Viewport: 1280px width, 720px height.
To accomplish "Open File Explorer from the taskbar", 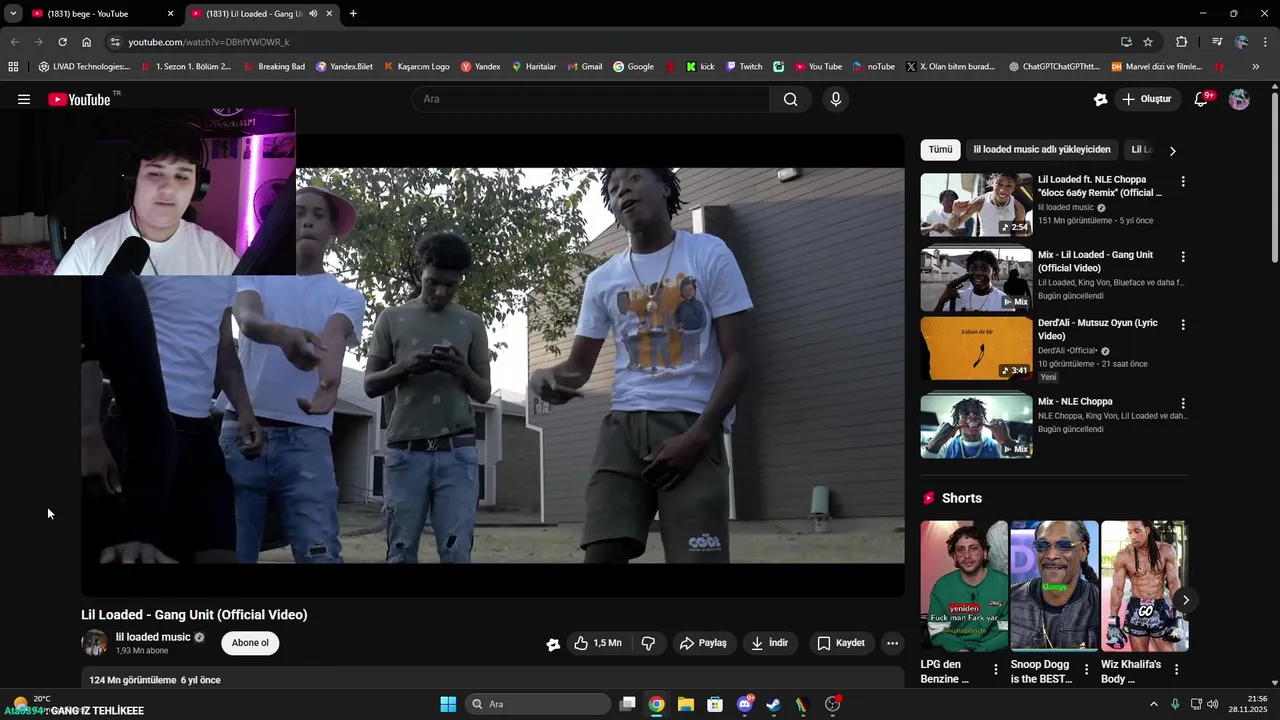I will click(685, 704).
